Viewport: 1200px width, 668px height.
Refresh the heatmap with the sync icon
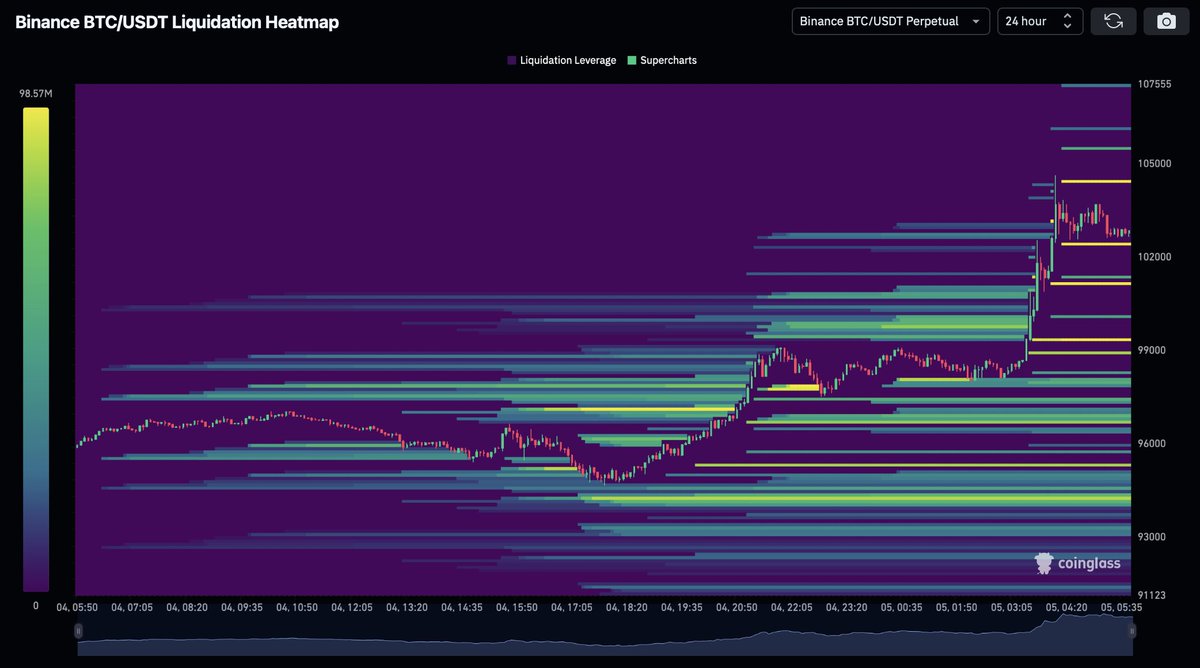(1113, 21)
